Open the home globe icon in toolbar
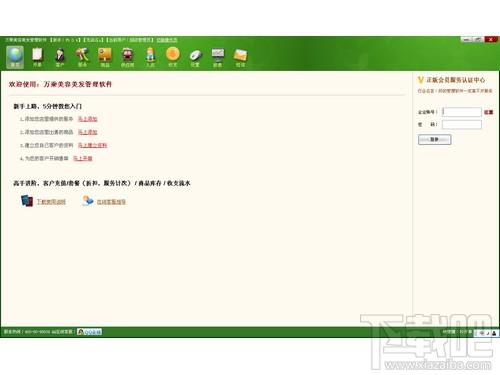 [x=15, y=57]
